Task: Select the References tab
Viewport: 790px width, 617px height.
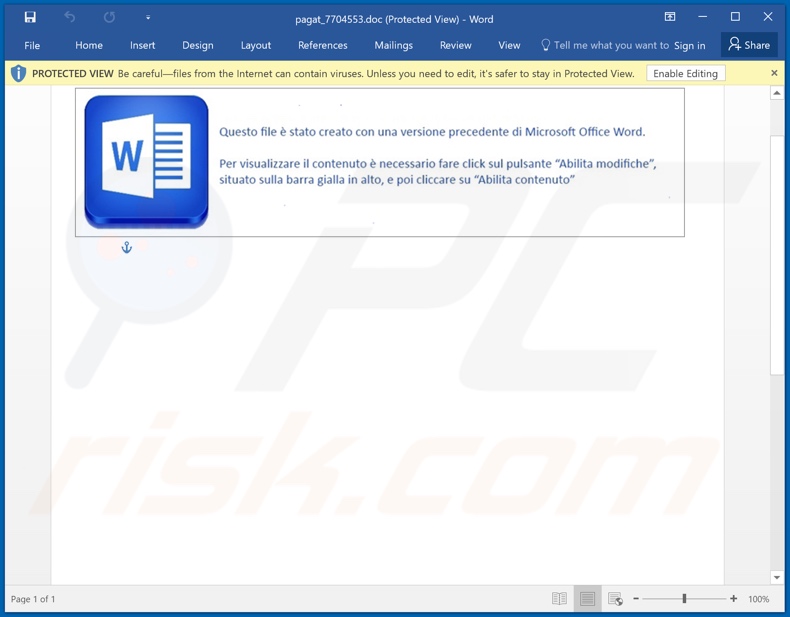Action: 322,45
